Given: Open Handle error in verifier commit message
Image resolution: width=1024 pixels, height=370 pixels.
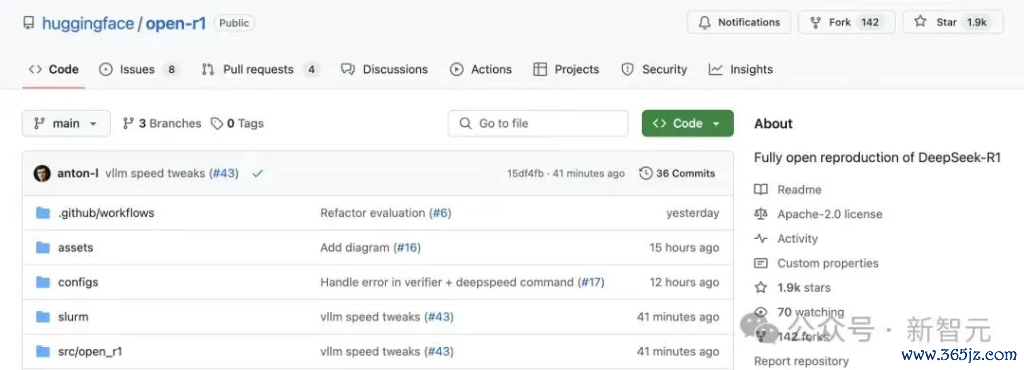Looking at the screenshot, I should coord(447,282).
